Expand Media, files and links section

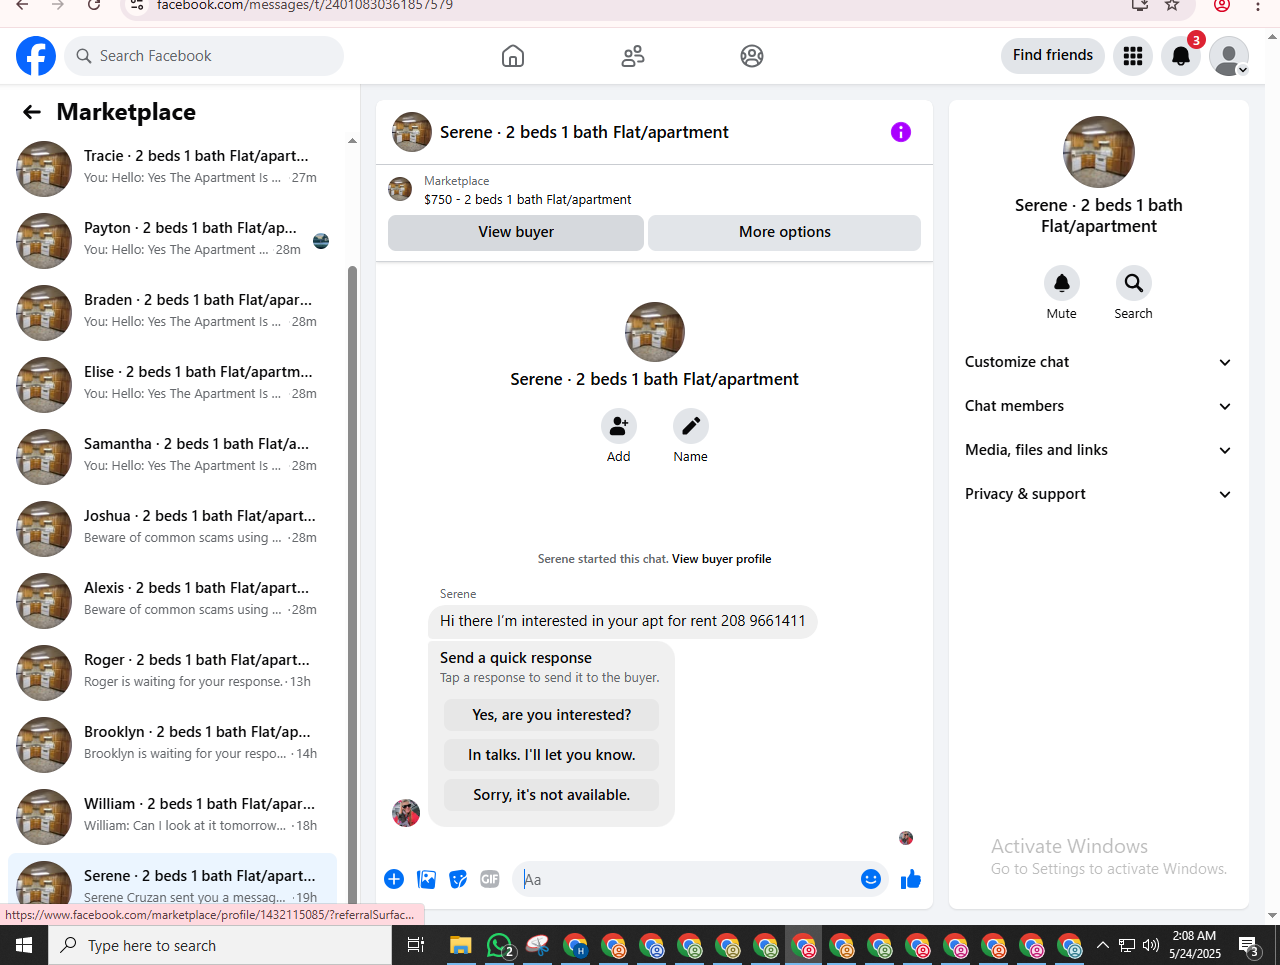click(x=1098, y=450)
